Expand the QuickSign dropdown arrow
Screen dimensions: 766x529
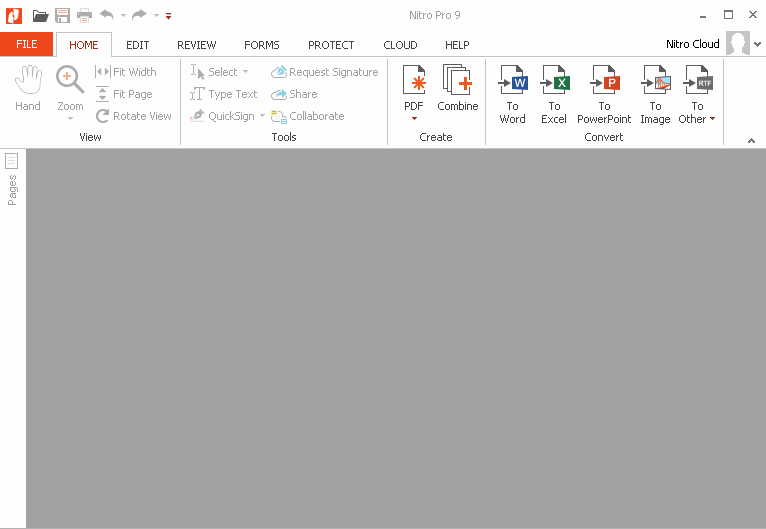262,116
